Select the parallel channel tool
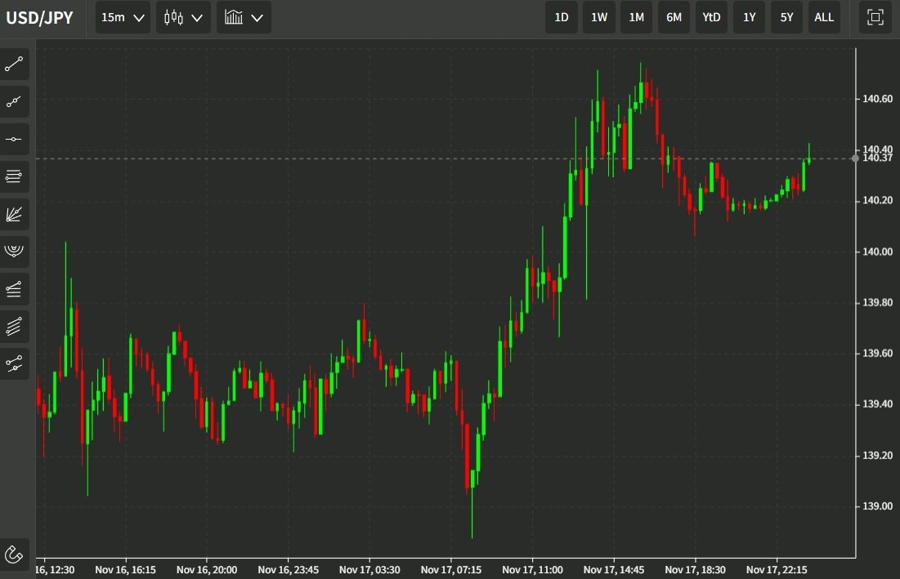The height and width of the screenshot is (579, 900). [14, 326]
